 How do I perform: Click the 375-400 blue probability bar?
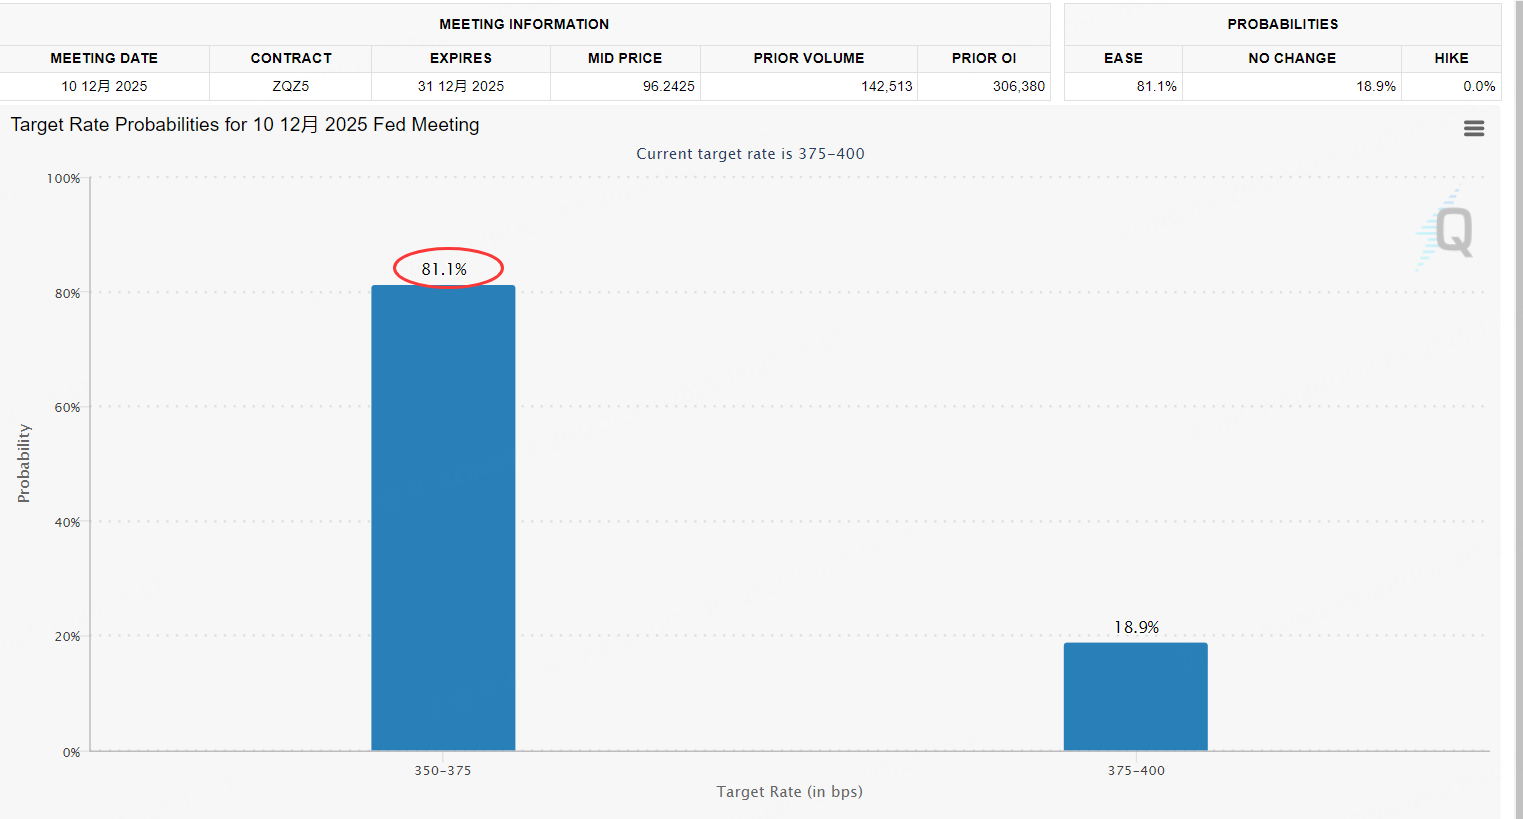click(x=1135, y=696)
